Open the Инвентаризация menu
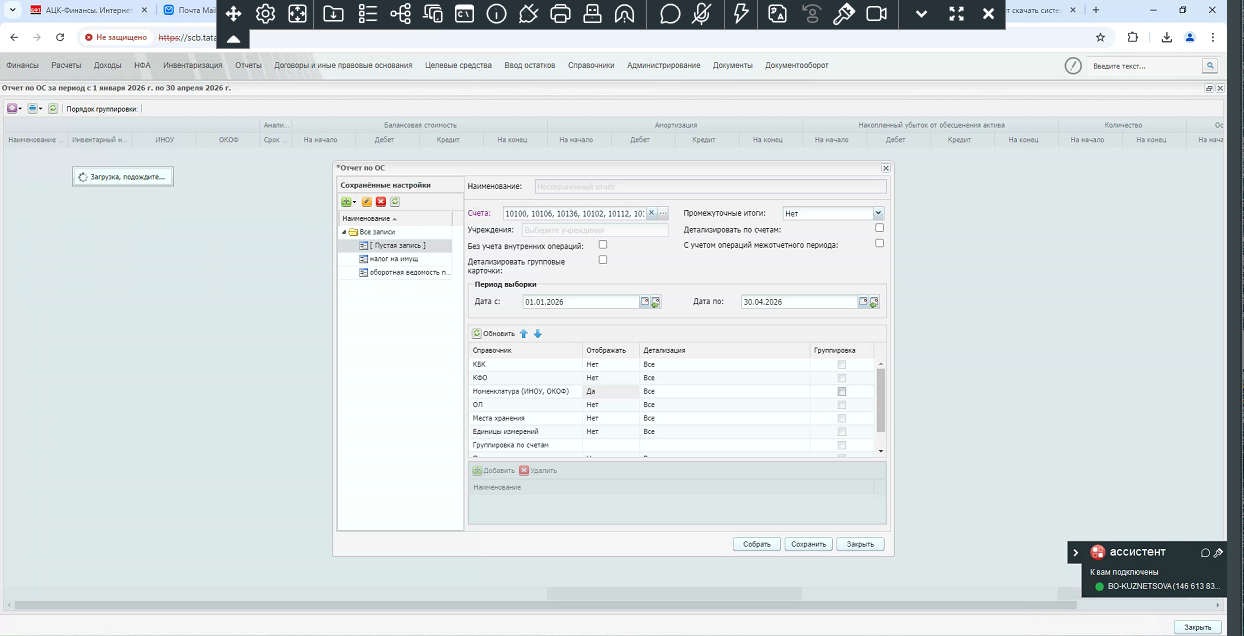The width and height of the screenshot is (1244, 636). click(193, 66)
